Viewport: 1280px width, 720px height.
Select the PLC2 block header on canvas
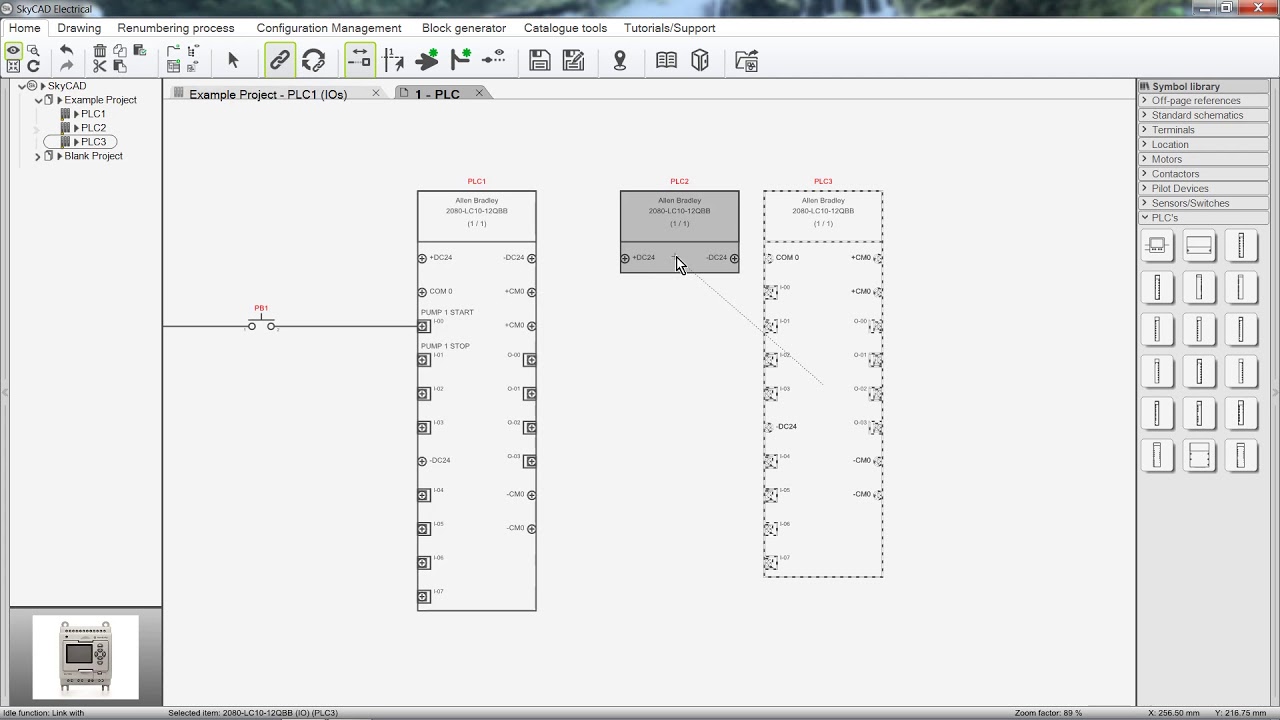[x=679, y=216]
